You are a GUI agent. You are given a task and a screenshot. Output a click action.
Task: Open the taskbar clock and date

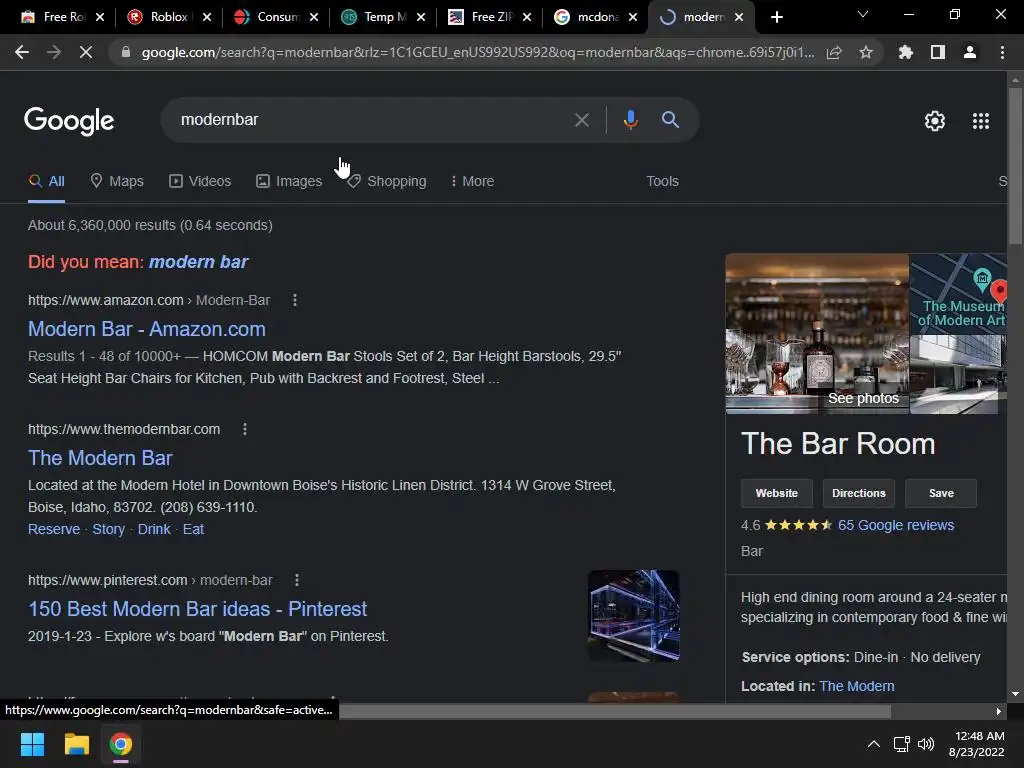pos(976,744)
